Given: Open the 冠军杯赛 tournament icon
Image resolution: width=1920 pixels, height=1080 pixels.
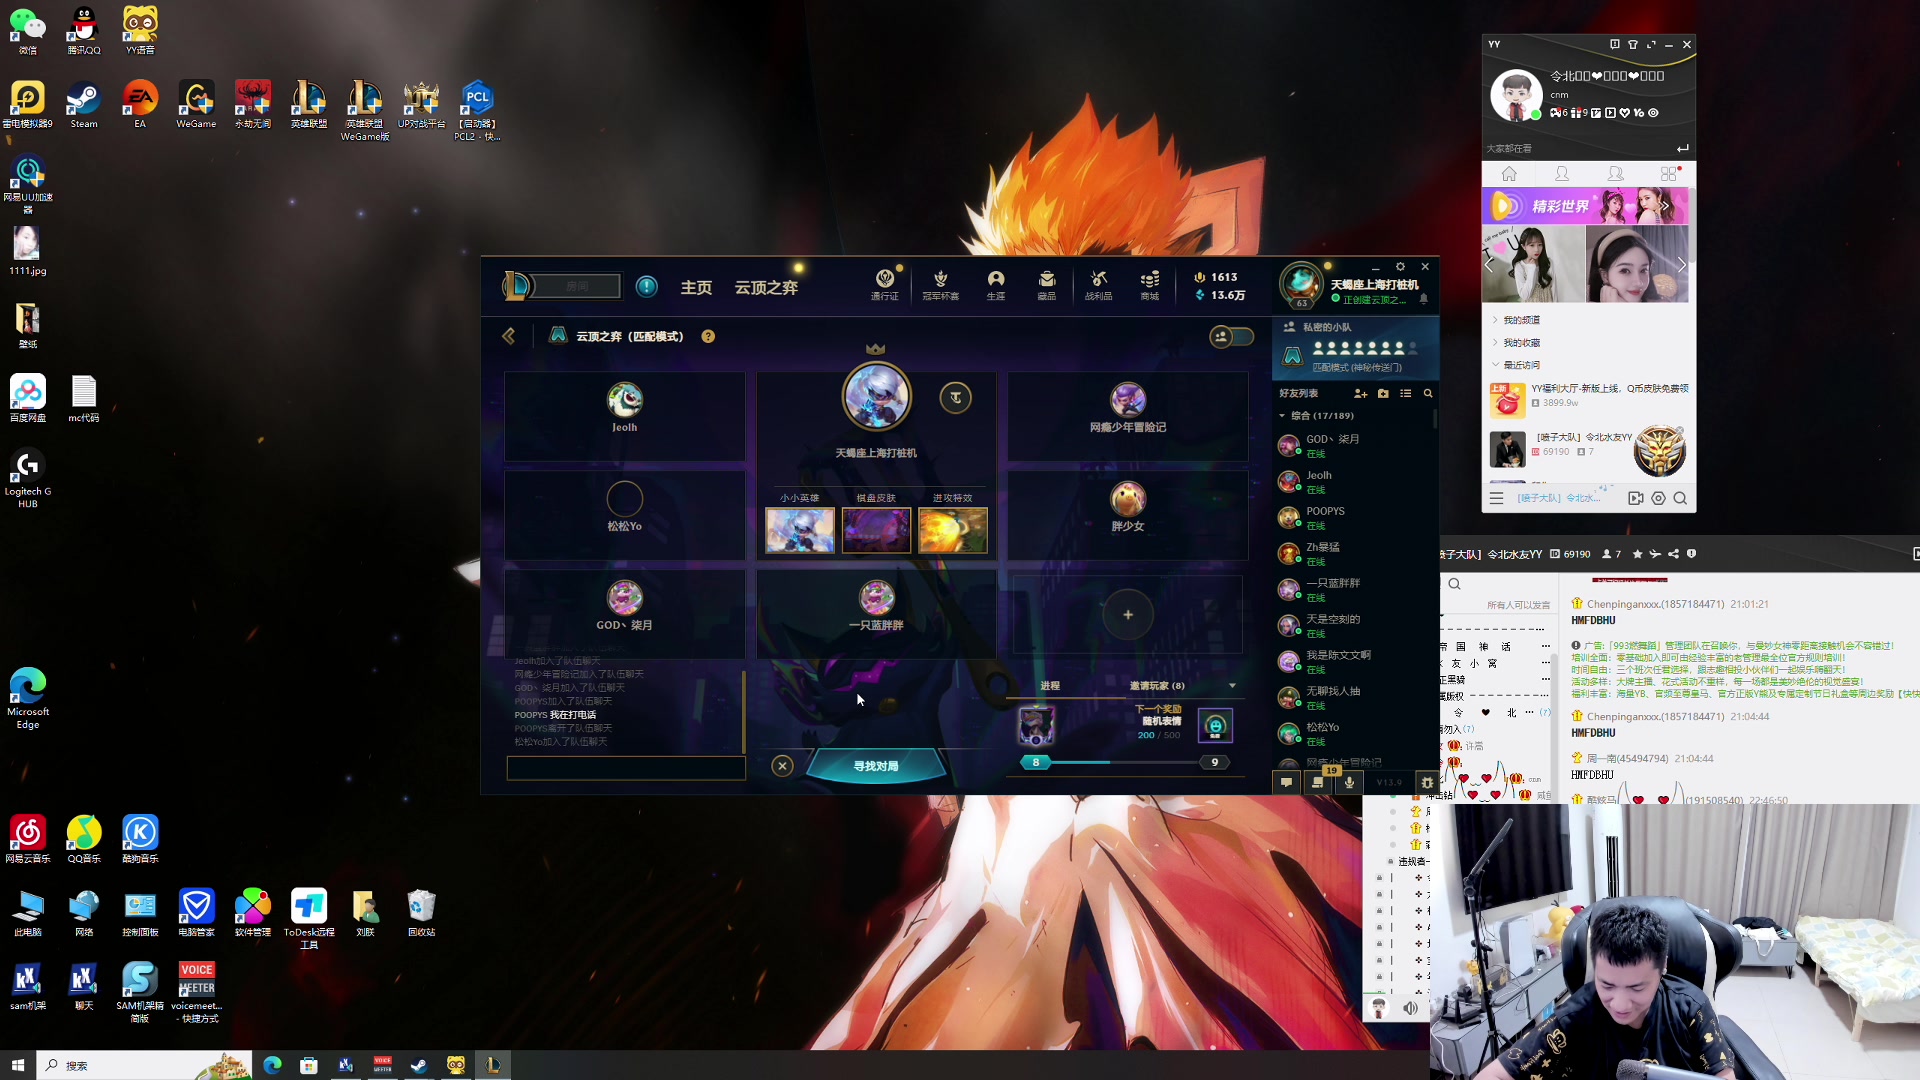Looking at the screenshot, I should point(940,284).
